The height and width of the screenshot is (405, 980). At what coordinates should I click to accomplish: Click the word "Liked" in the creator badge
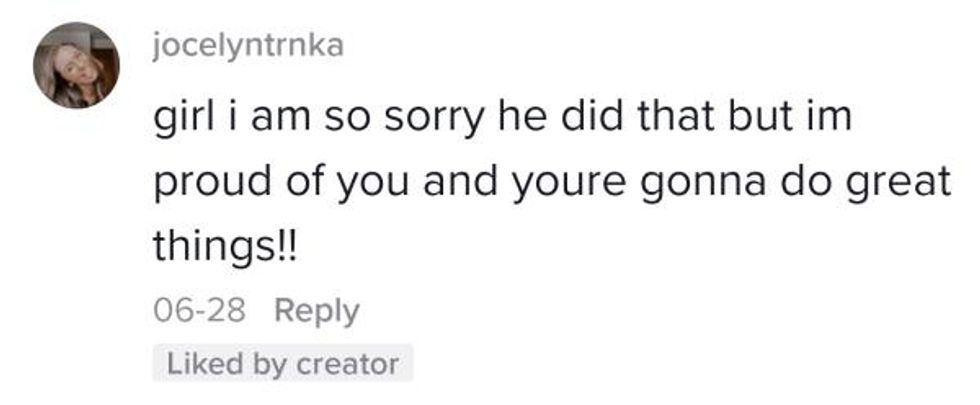(195, 364)
